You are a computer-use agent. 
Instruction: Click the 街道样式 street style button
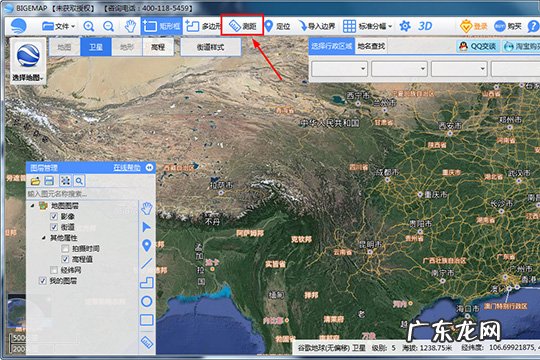[x=210, y=47]
